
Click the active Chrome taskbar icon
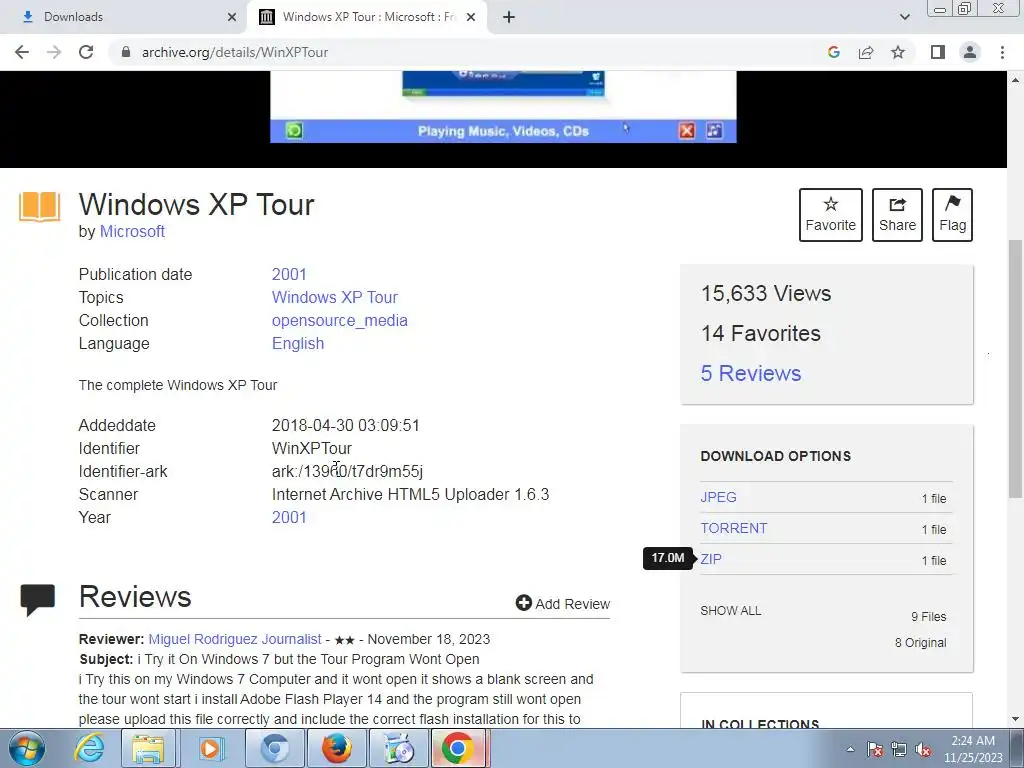pos(458,748)
